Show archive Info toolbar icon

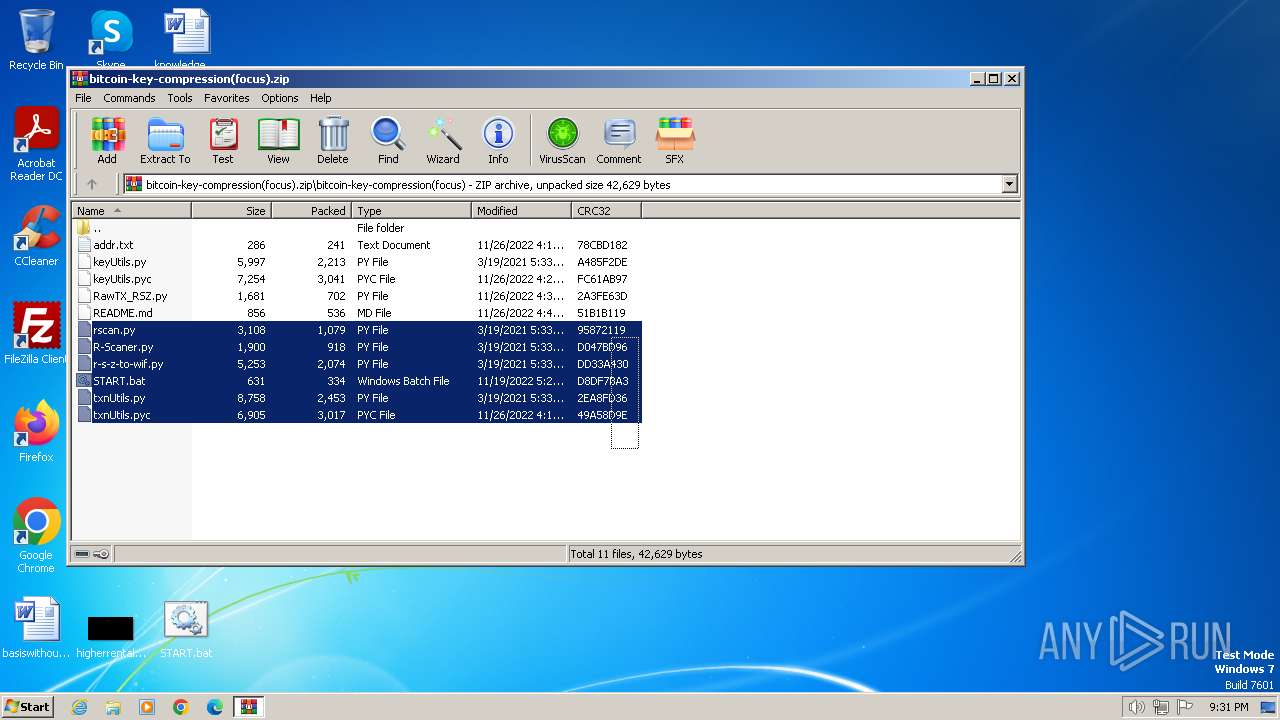(x=498, y=140)
